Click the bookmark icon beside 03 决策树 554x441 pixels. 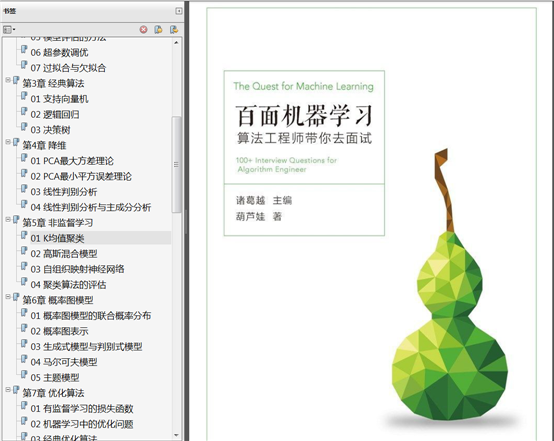coord(24,127)
